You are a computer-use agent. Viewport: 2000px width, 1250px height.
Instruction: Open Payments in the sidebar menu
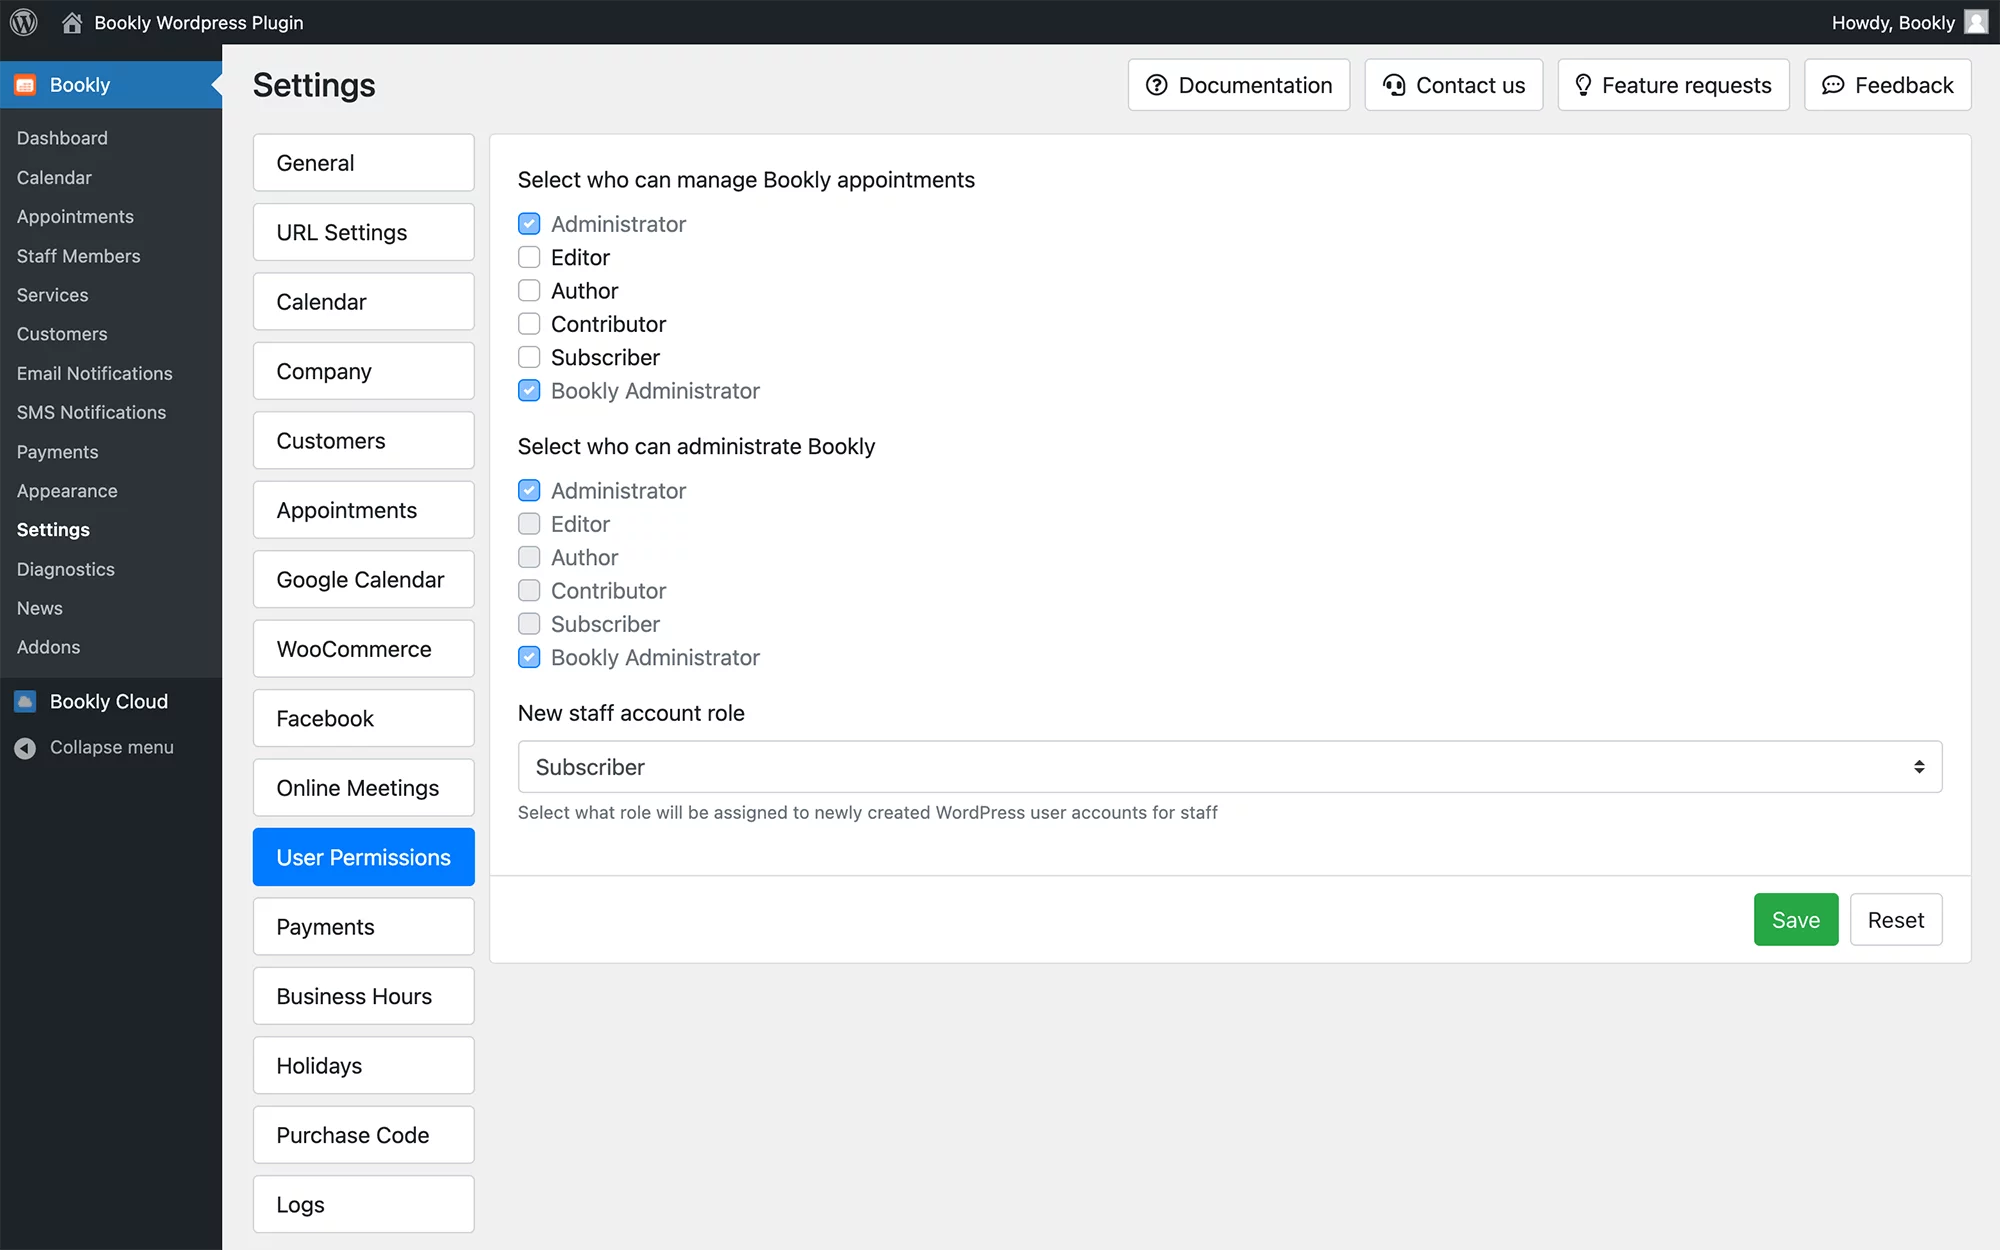(57, 452)
